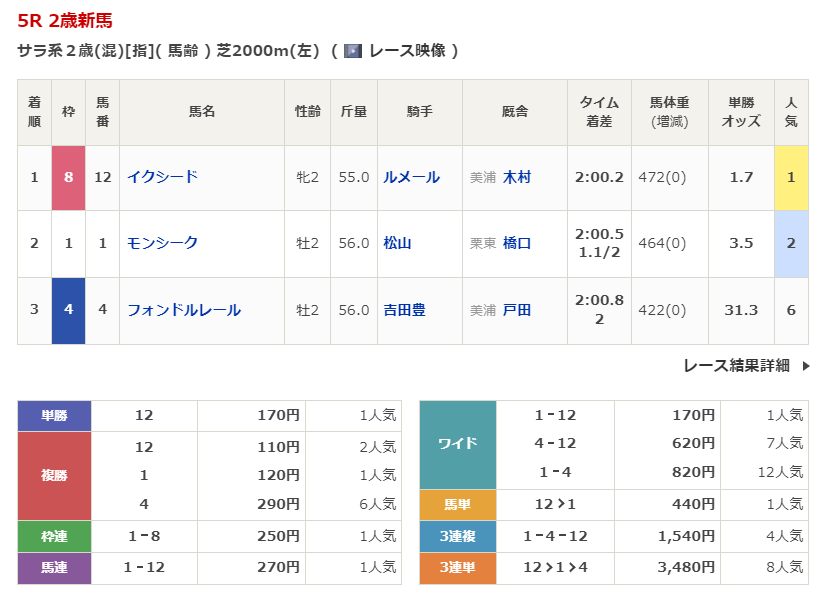
Task: Click the ワイド payout label
Action: (x=457, y=443)
